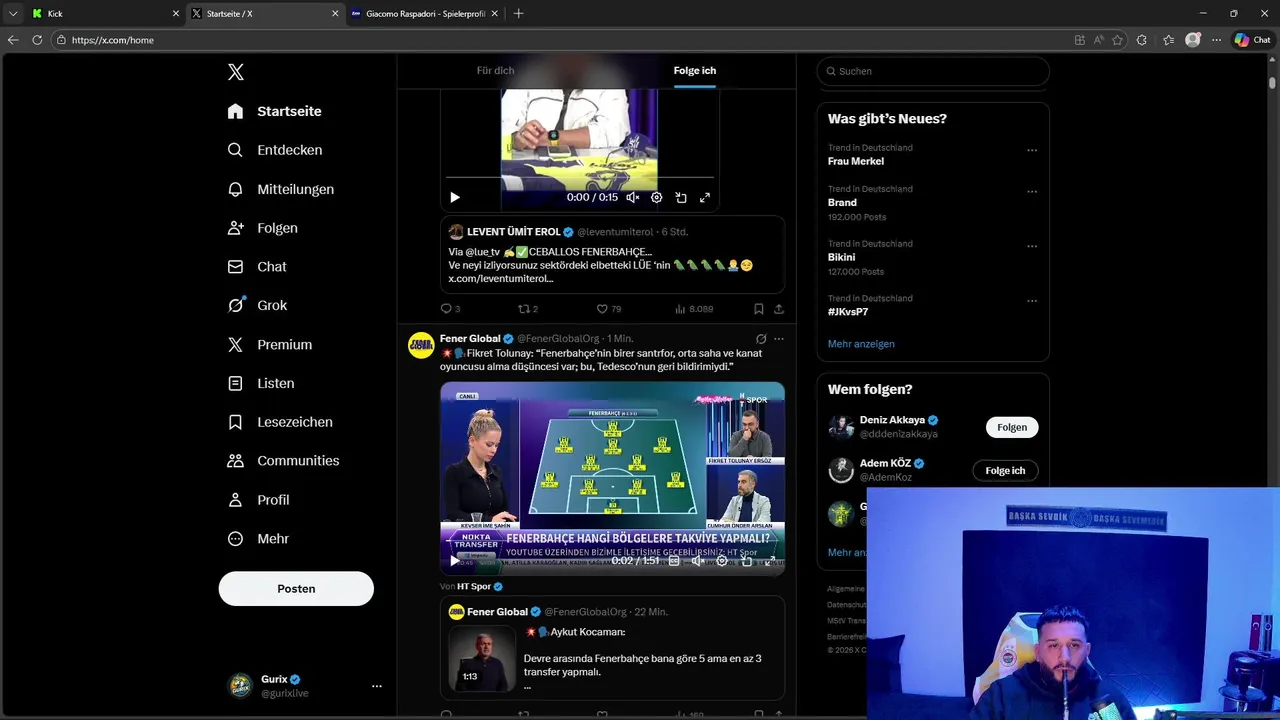Open the Startseite home page

pos(275,111)
